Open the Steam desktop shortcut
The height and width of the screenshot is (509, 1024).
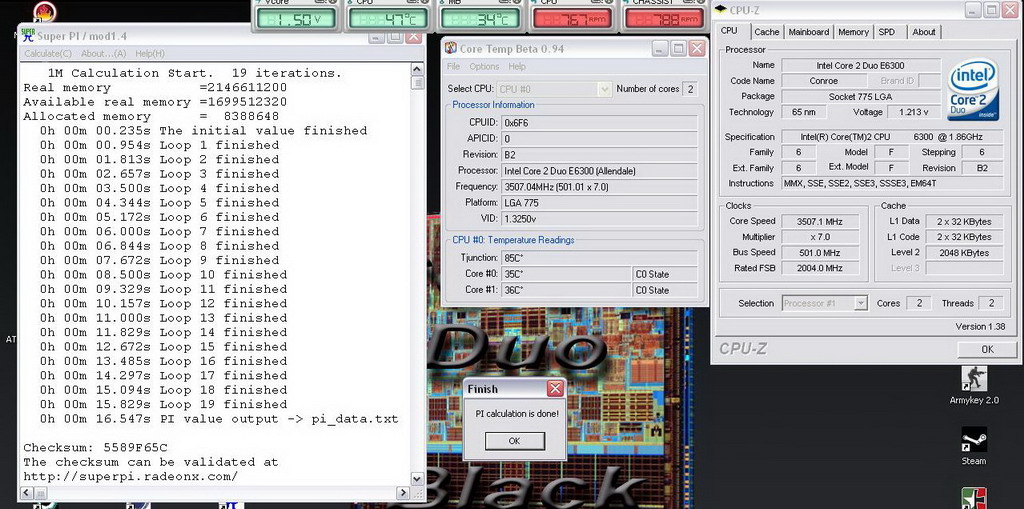pyautogui.click(x=974, y=447)
